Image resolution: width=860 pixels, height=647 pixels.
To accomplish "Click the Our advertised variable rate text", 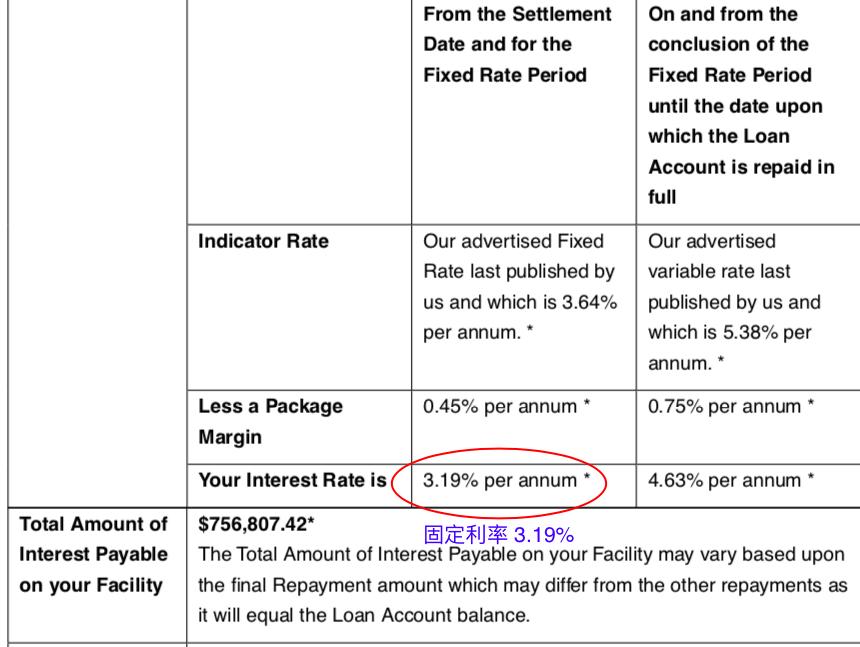I will (711, 257).
